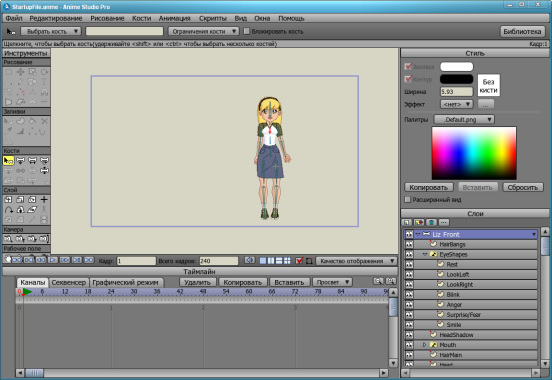Toggle the Контур checkbox
The image size is (552, 380).
click(x=408, y=79)
